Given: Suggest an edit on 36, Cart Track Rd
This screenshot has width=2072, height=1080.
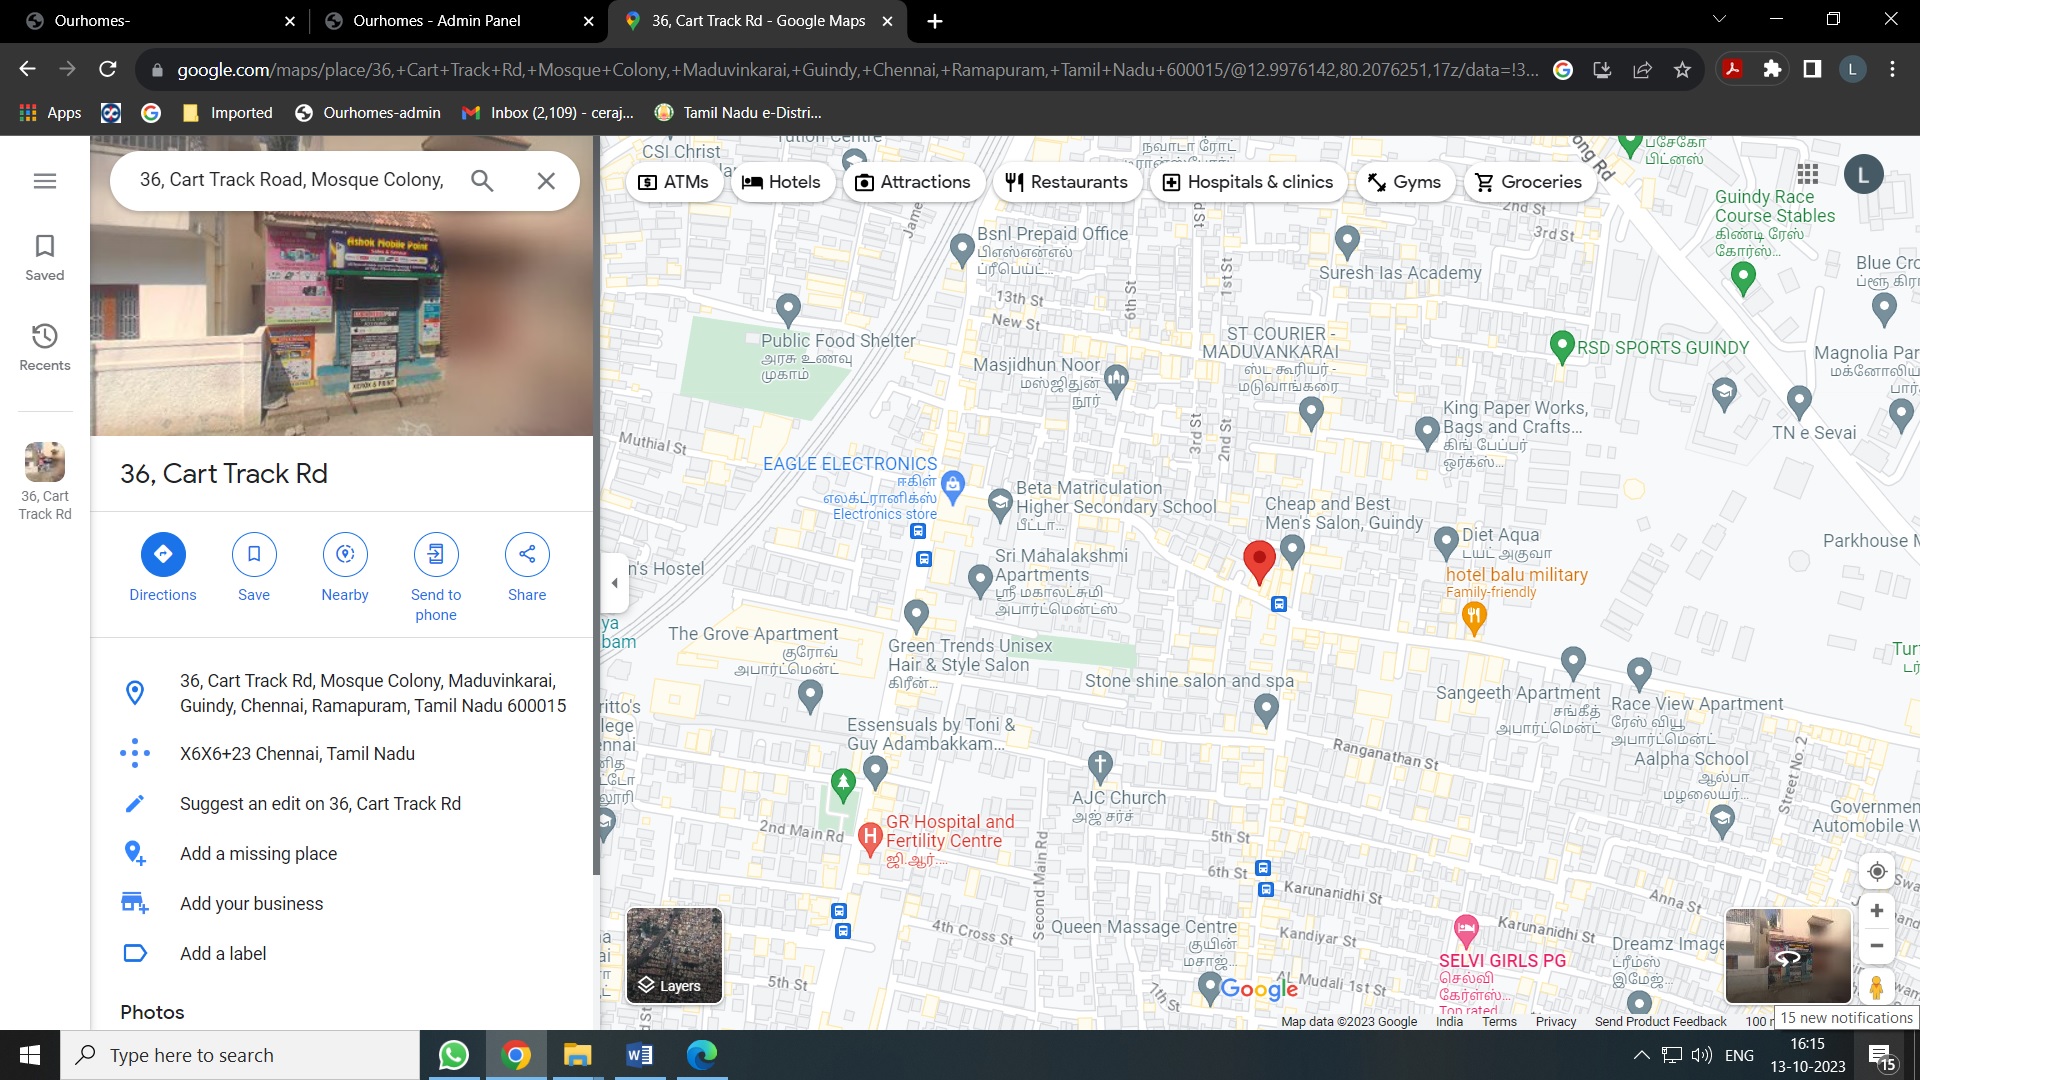Looking at the screenshot, I should pos(343,804).
